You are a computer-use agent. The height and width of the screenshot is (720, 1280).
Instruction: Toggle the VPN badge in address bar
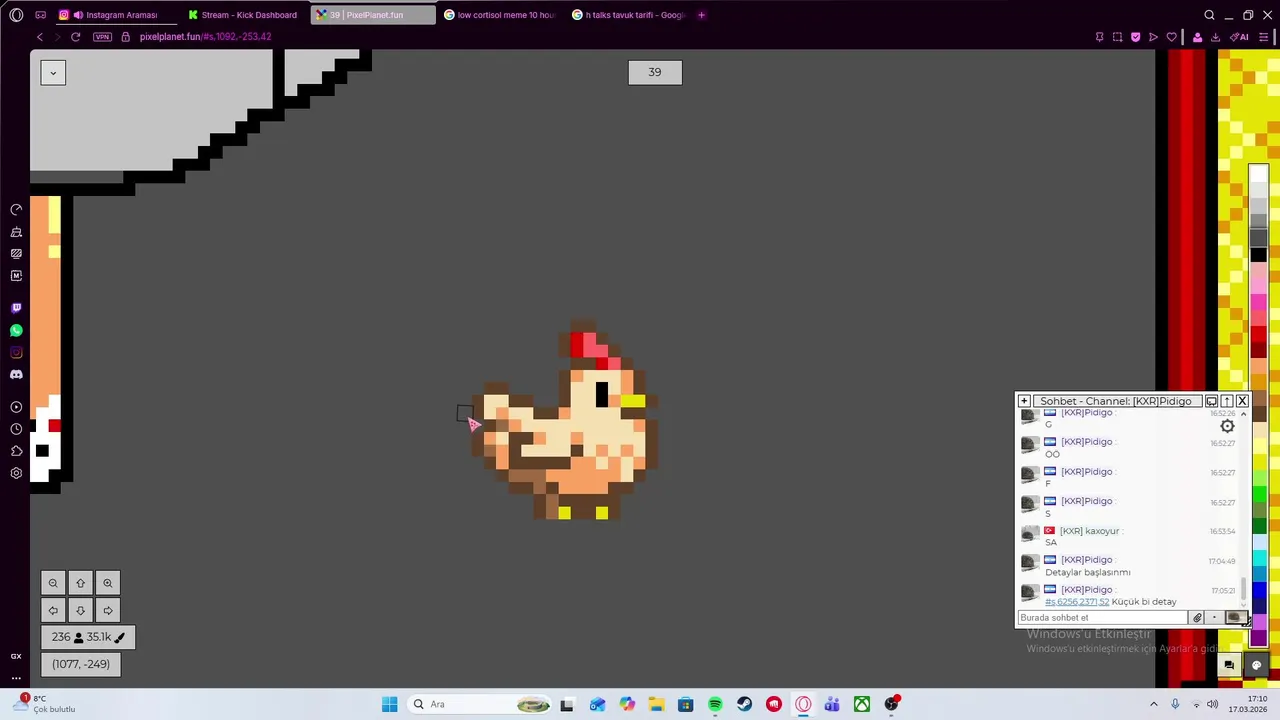click(x=102, y=37)
